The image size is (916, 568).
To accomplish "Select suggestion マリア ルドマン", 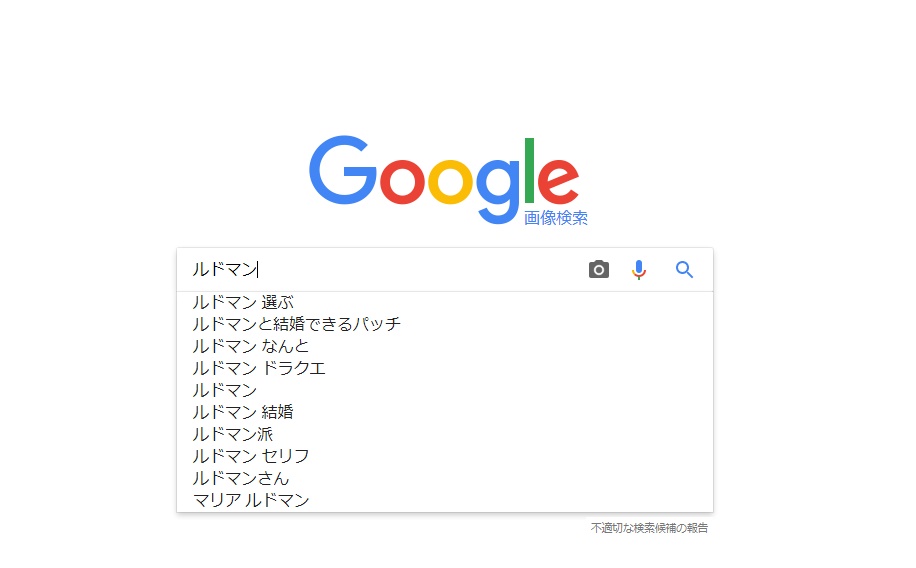I will (251, 500).
